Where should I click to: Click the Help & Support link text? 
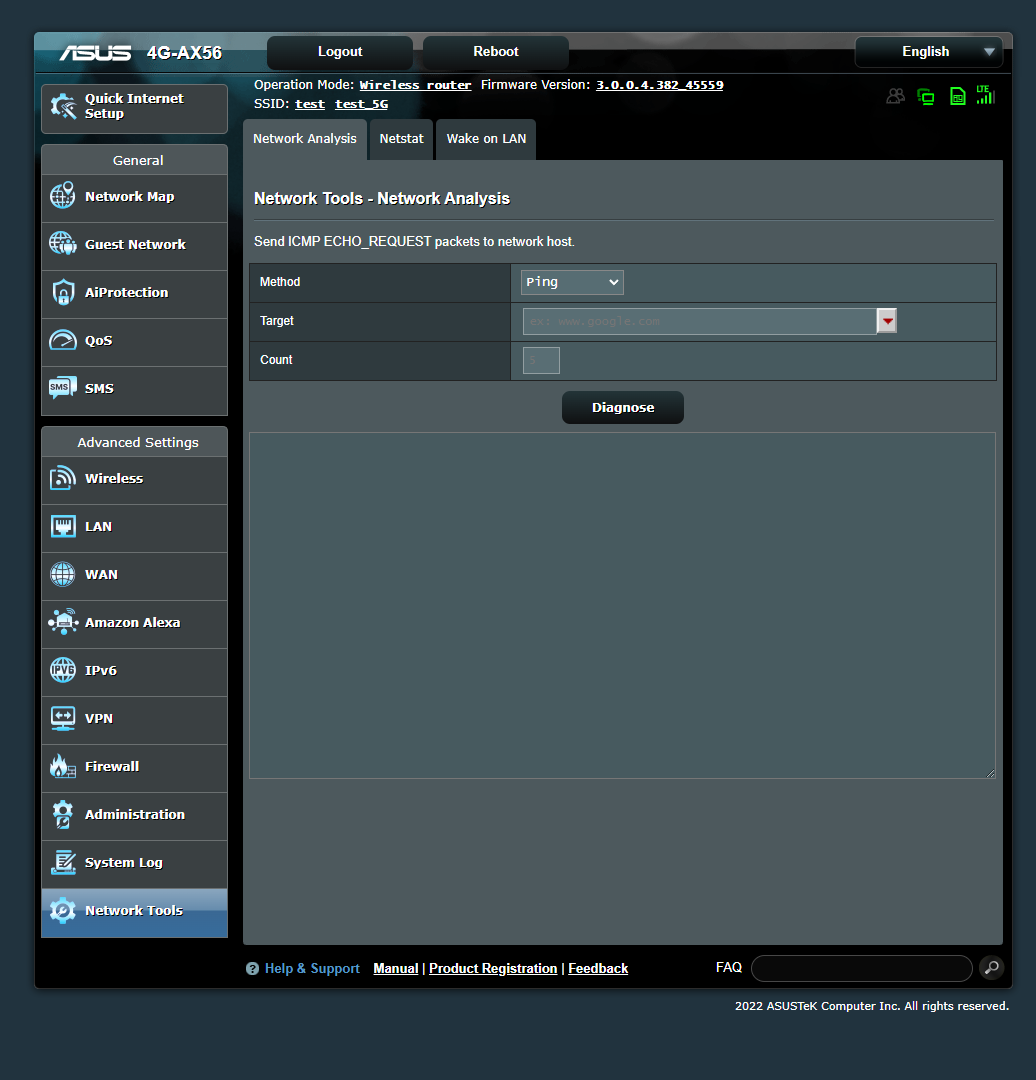[x=312, y=968]
